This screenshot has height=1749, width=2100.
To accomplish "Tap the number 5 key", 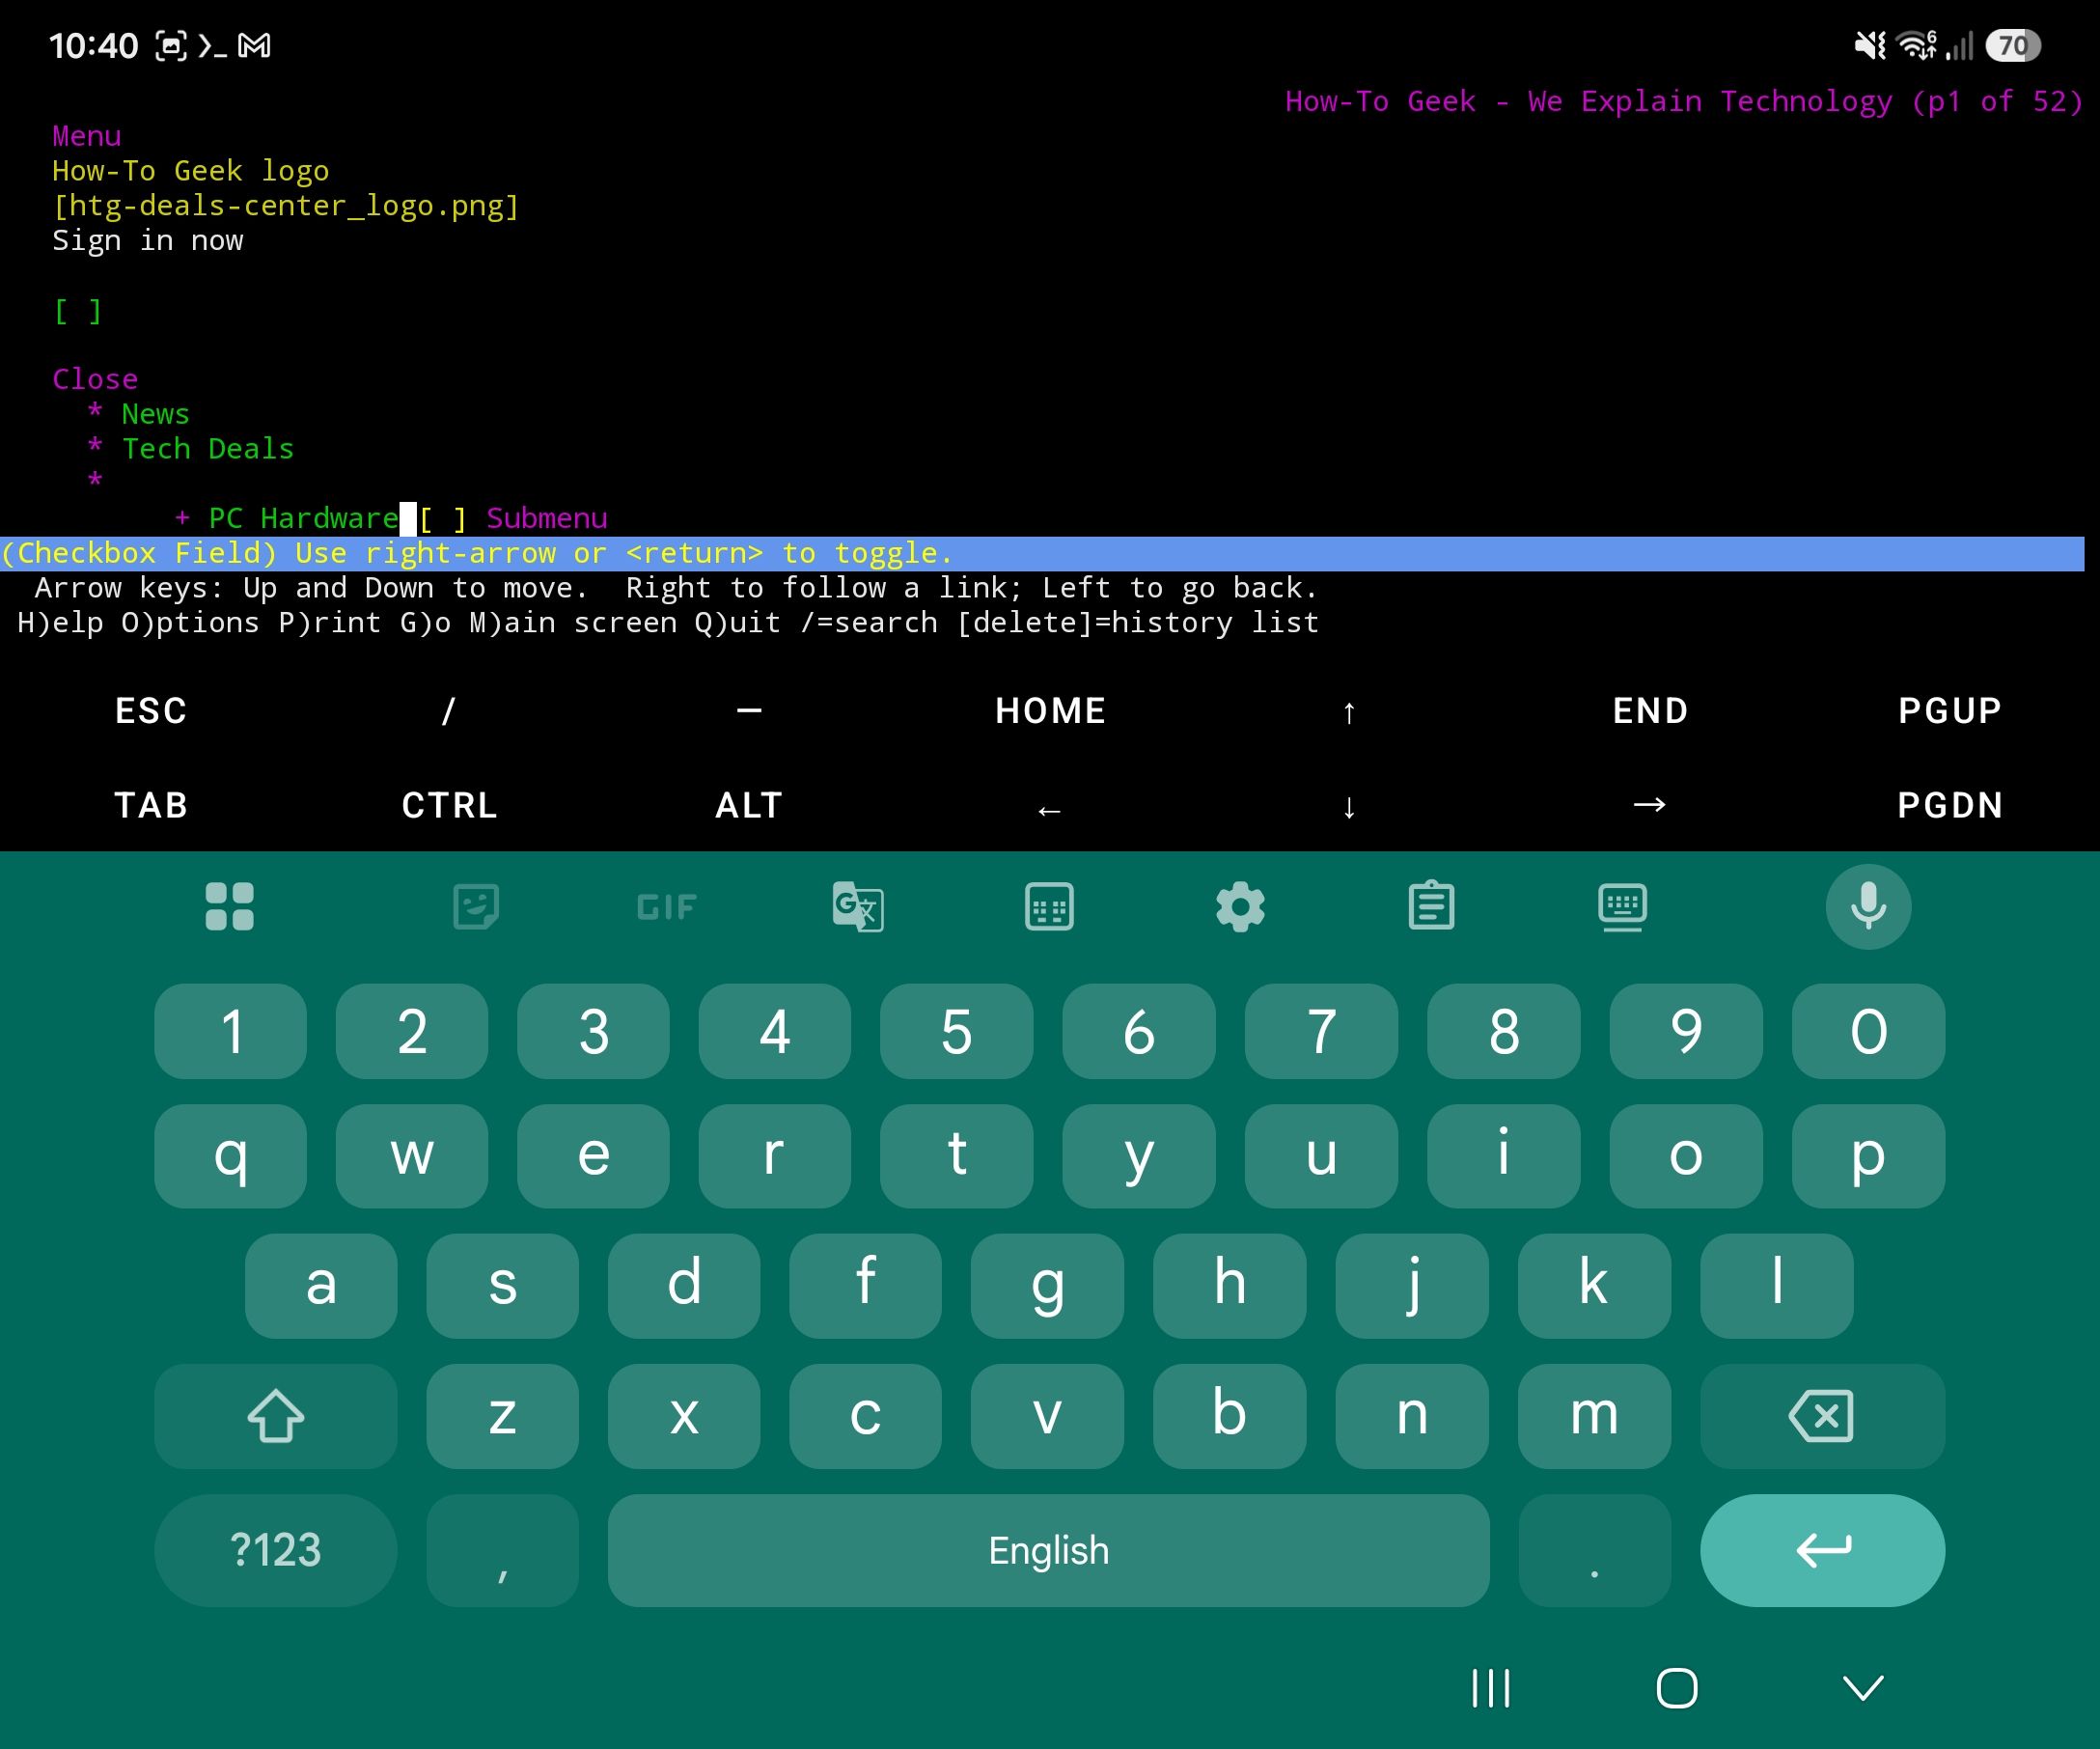I will point(956,1031).
